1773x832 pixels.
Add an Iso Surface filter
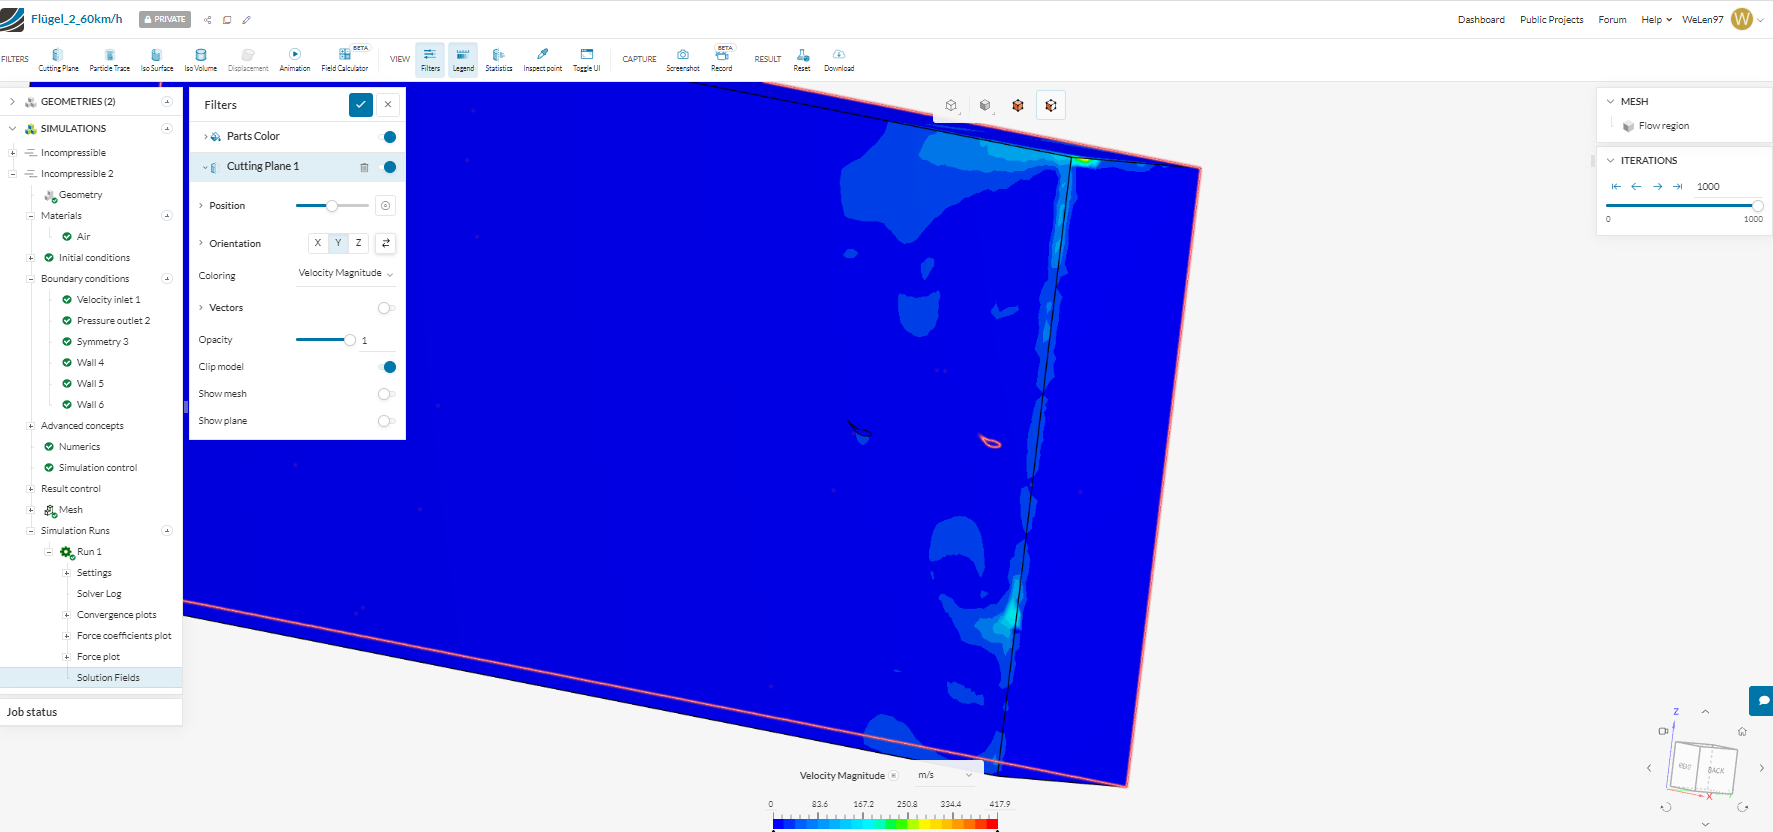pos(156,60)
